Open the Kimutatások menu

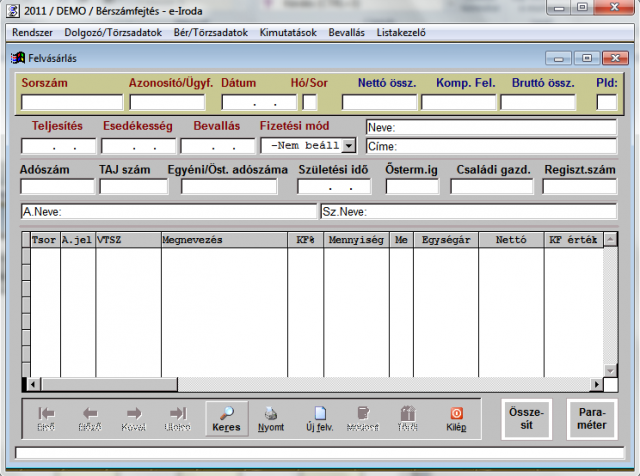[288, 32]
